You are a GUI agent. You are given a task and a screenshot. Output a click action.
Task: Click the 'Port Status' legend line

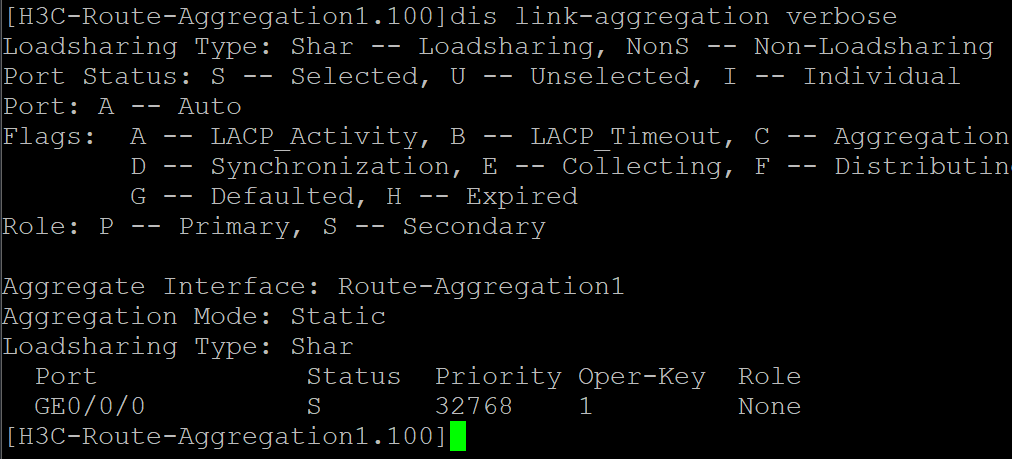481,77
